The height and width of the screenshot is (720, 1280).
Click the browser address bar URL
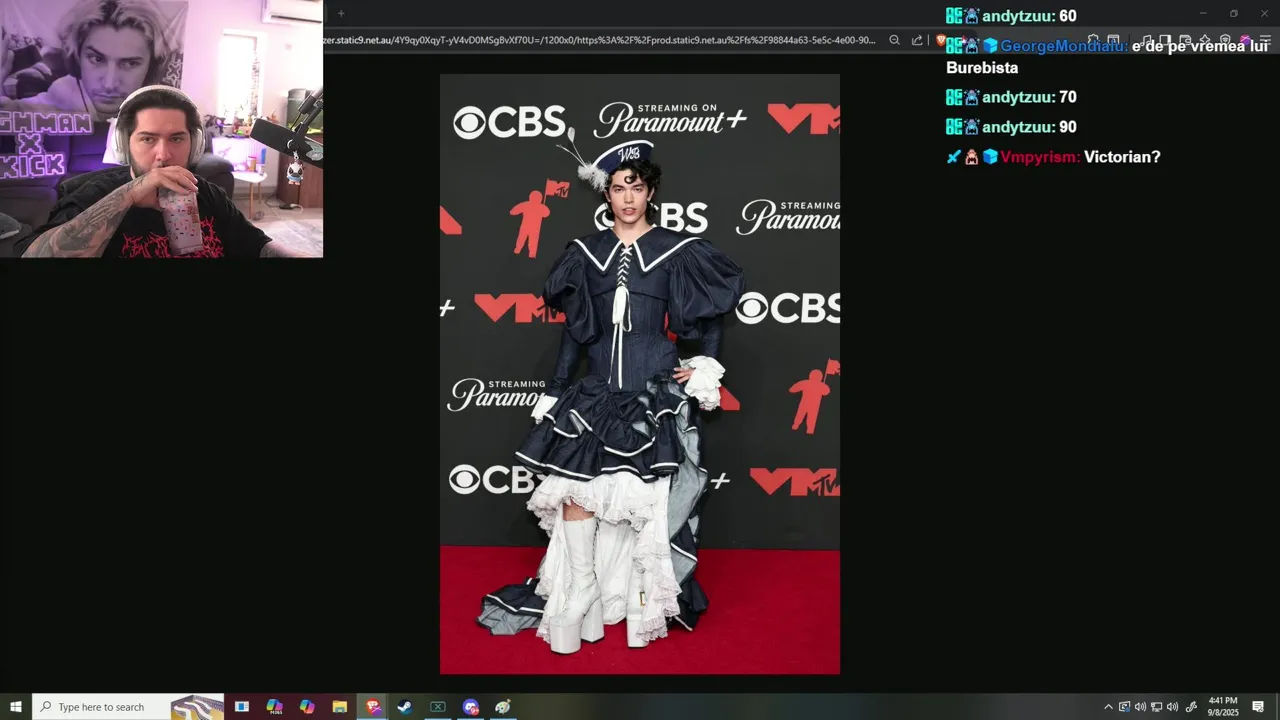(x=599, y=40)
